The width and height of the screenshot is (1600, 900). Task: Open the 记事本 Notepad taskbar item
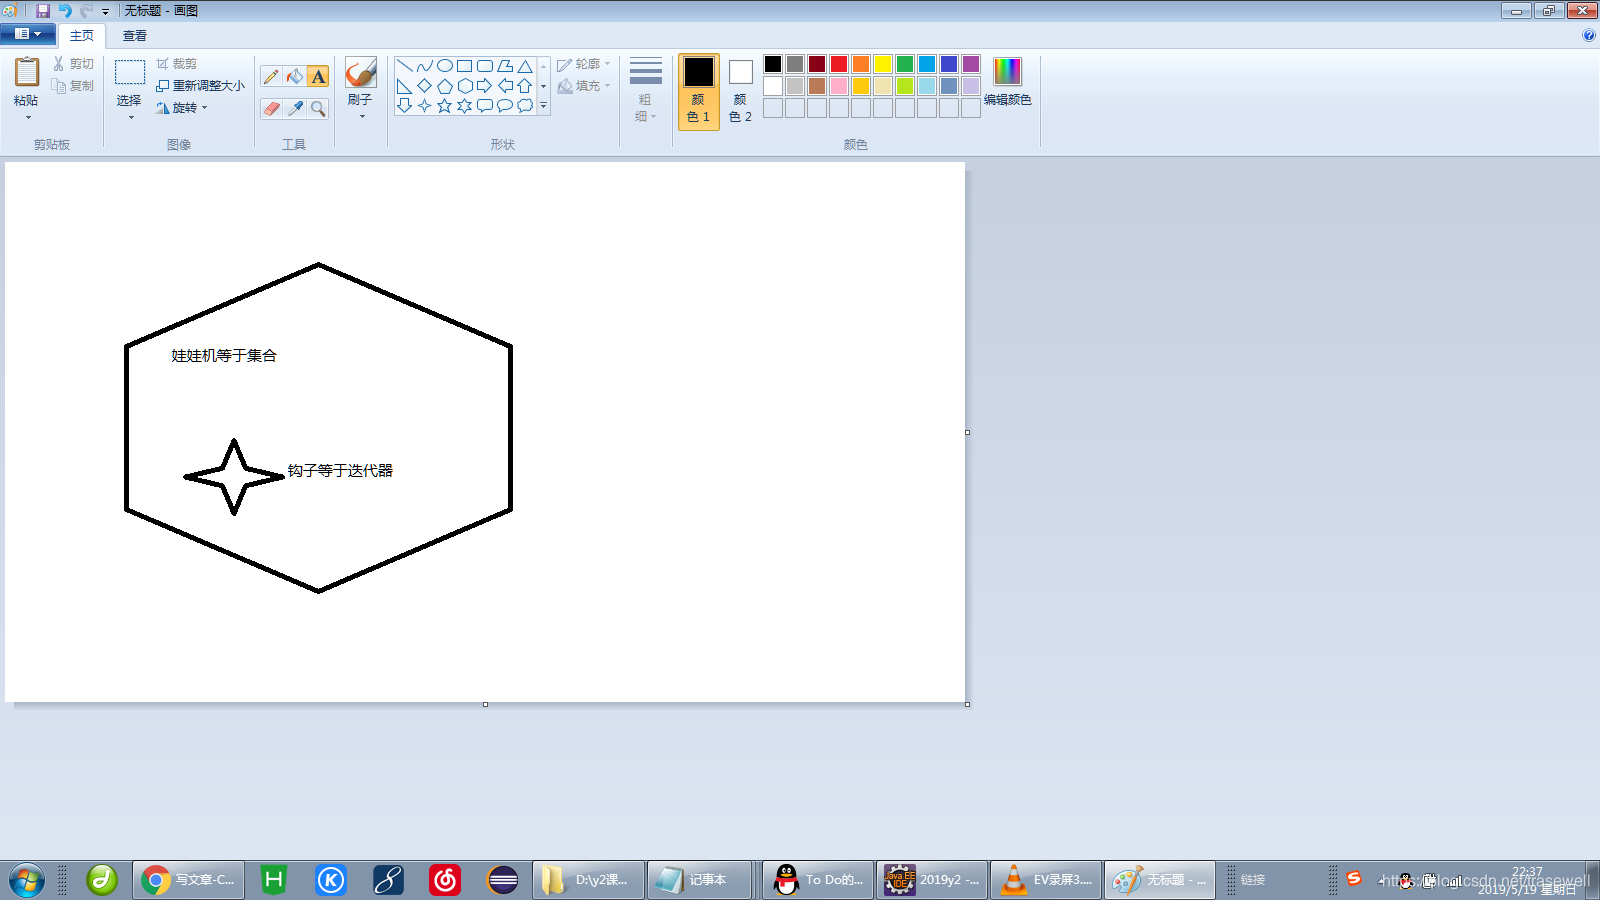click(x=699, y=880)
